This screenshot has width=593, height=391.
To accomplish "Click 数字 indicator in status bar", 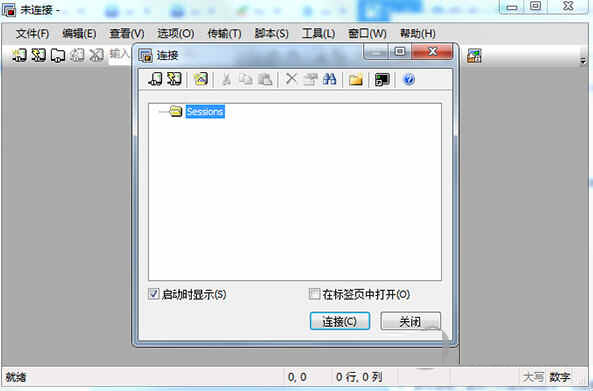I will [560, 377].
